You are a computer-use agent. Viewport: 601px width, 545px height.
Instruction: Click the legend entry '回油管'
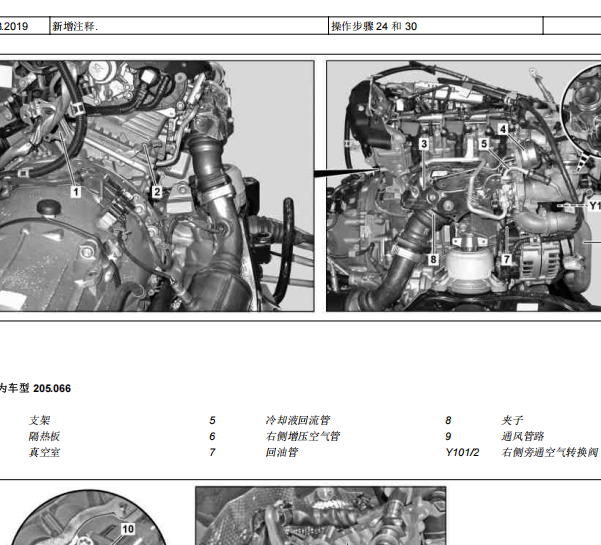282,453
